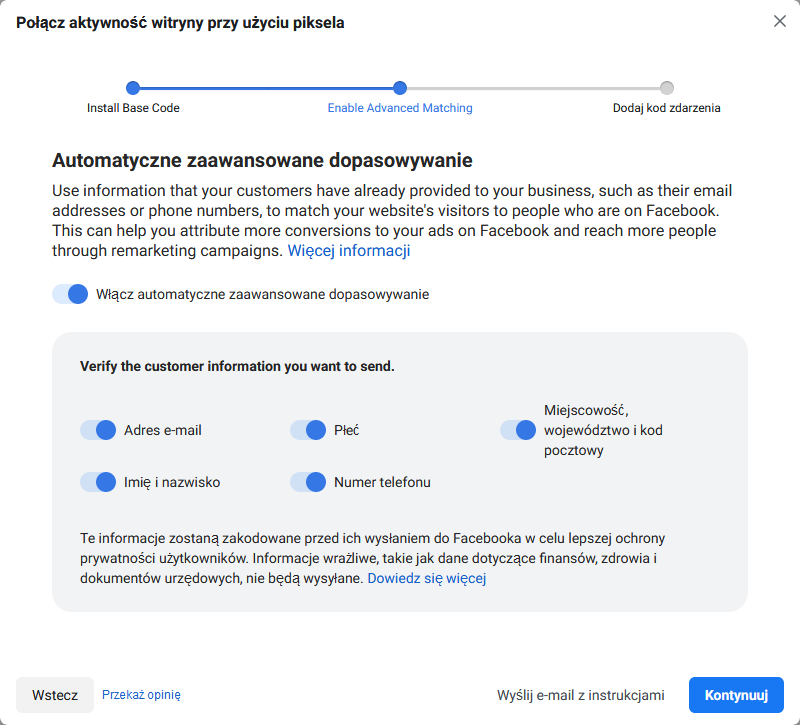Click the dialog title Połącz aktywność witryny
800x725 pixels.
click(x=180, y=20)
